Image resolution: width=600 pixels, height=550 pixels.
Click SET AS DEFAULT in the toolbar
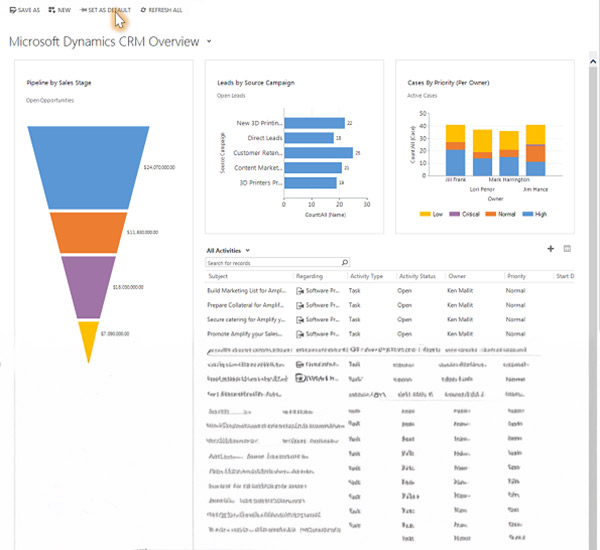105,10
